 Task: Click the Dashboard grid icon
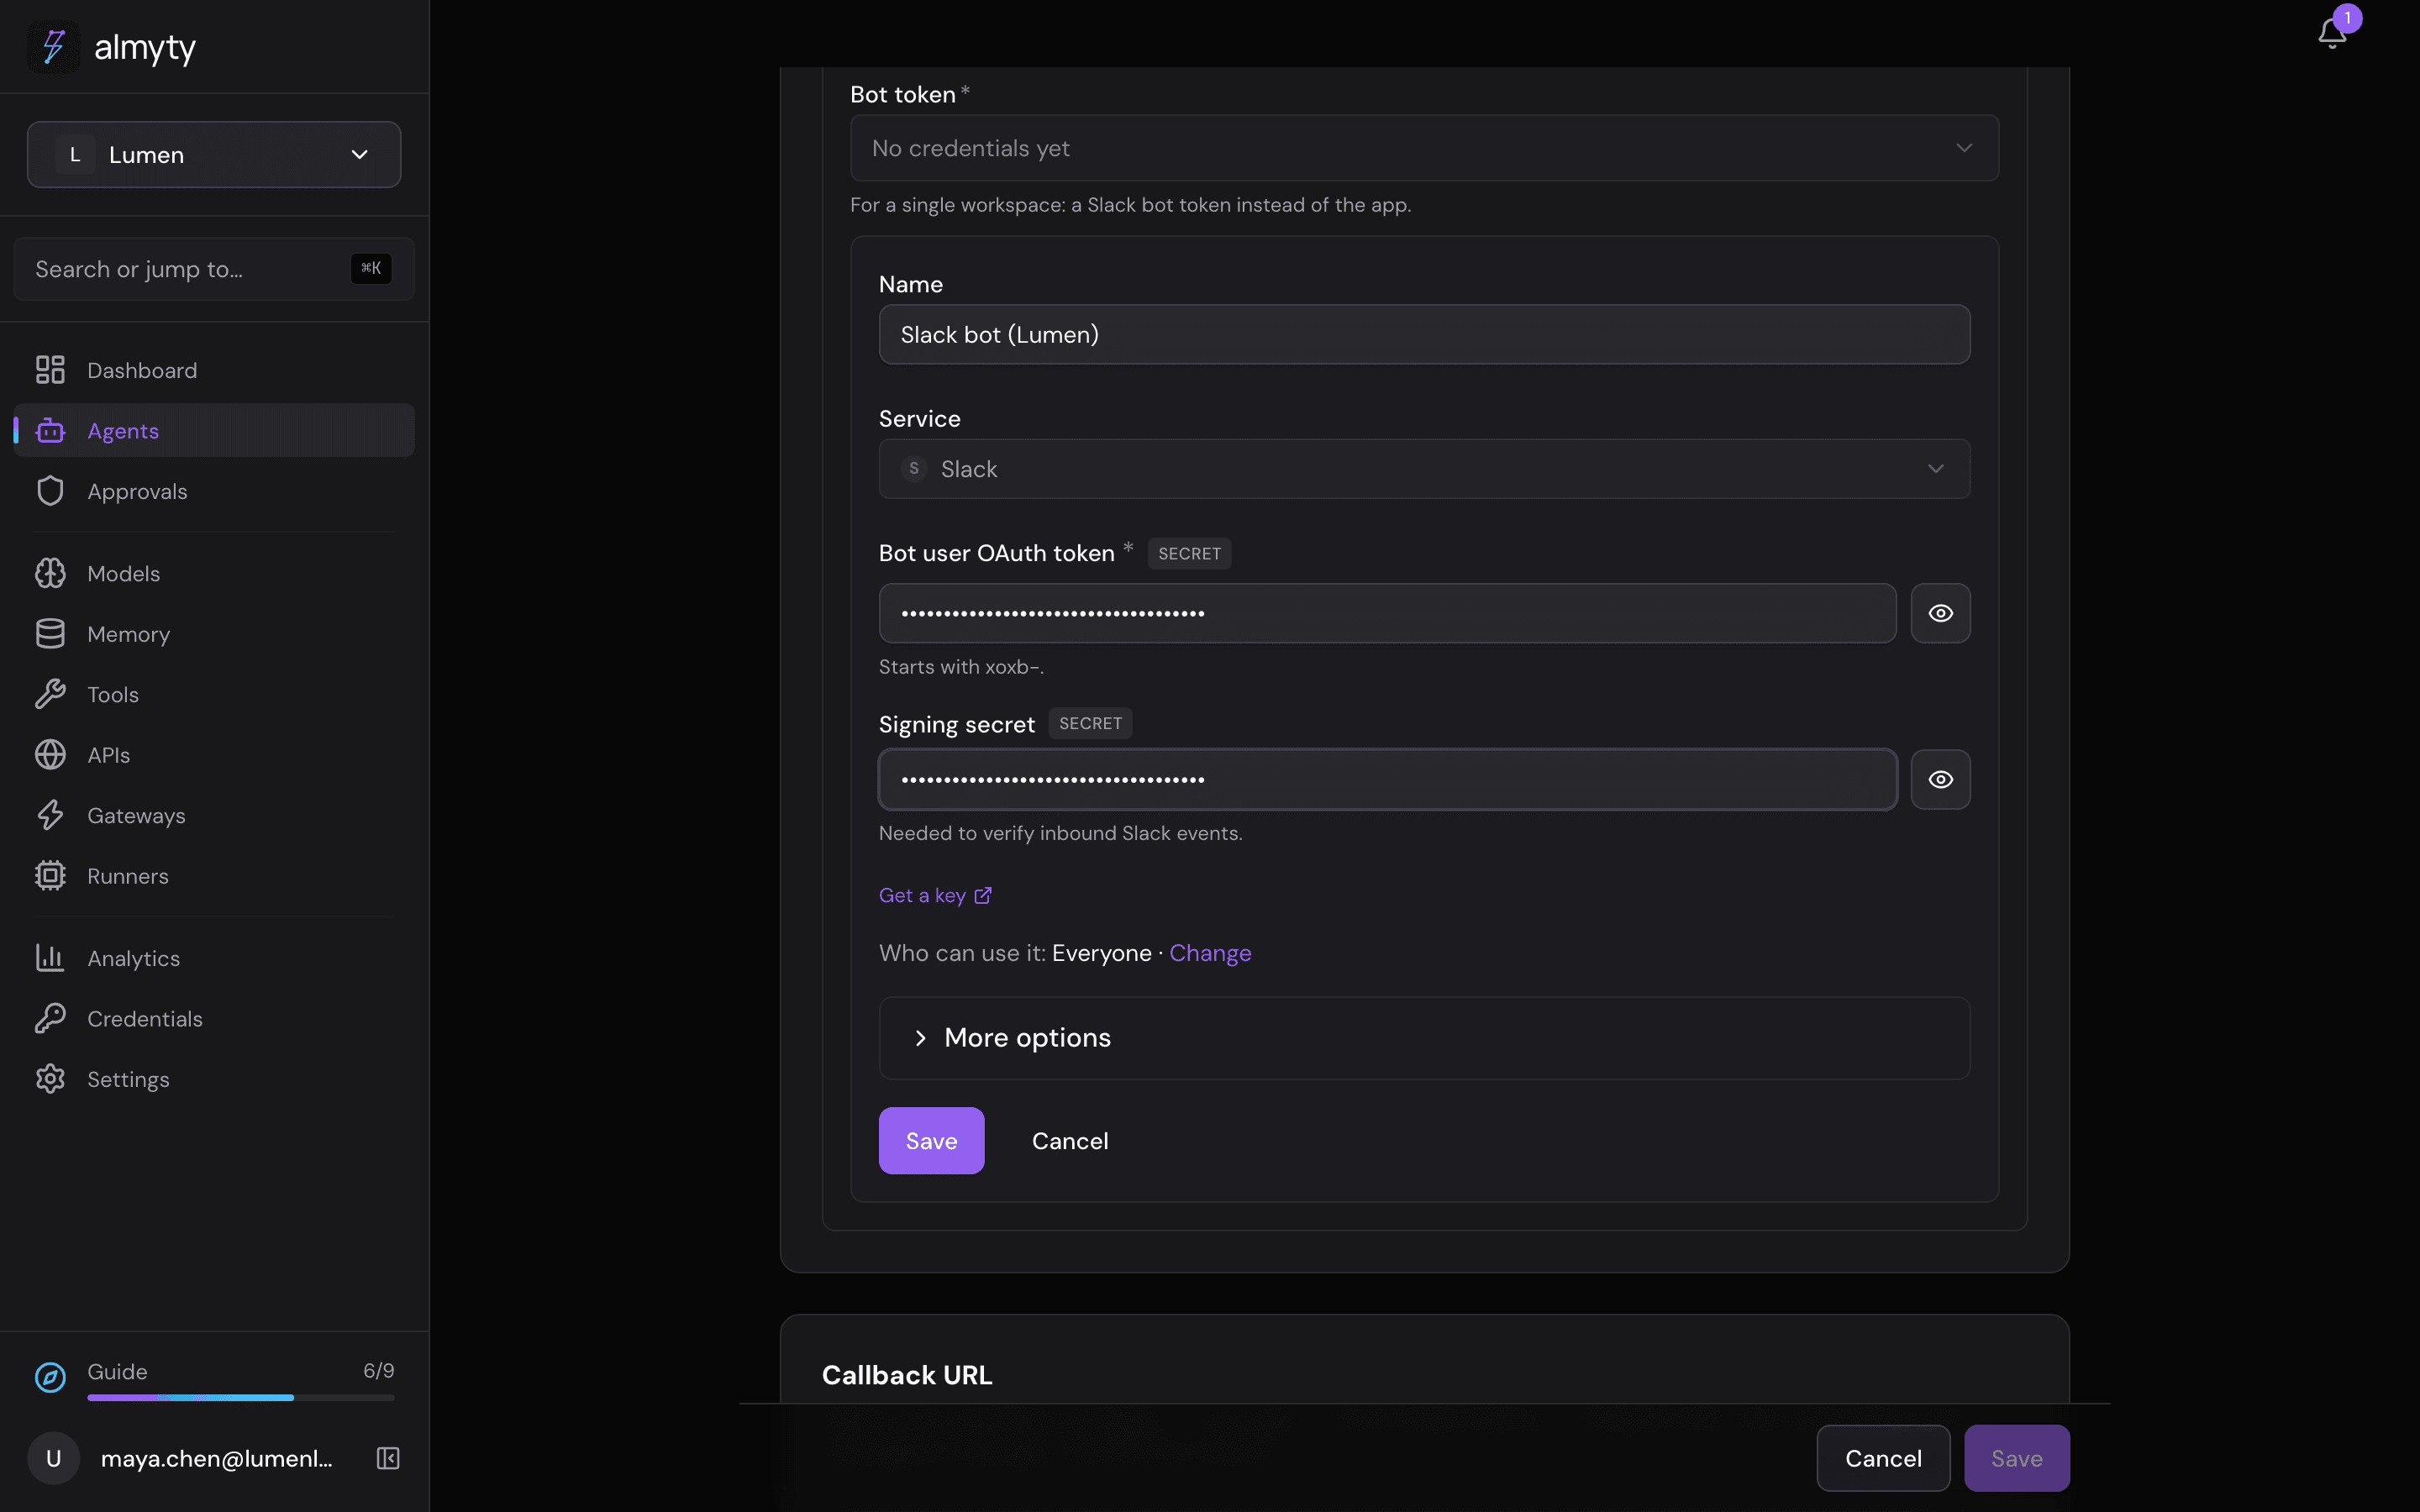(50, 370)
